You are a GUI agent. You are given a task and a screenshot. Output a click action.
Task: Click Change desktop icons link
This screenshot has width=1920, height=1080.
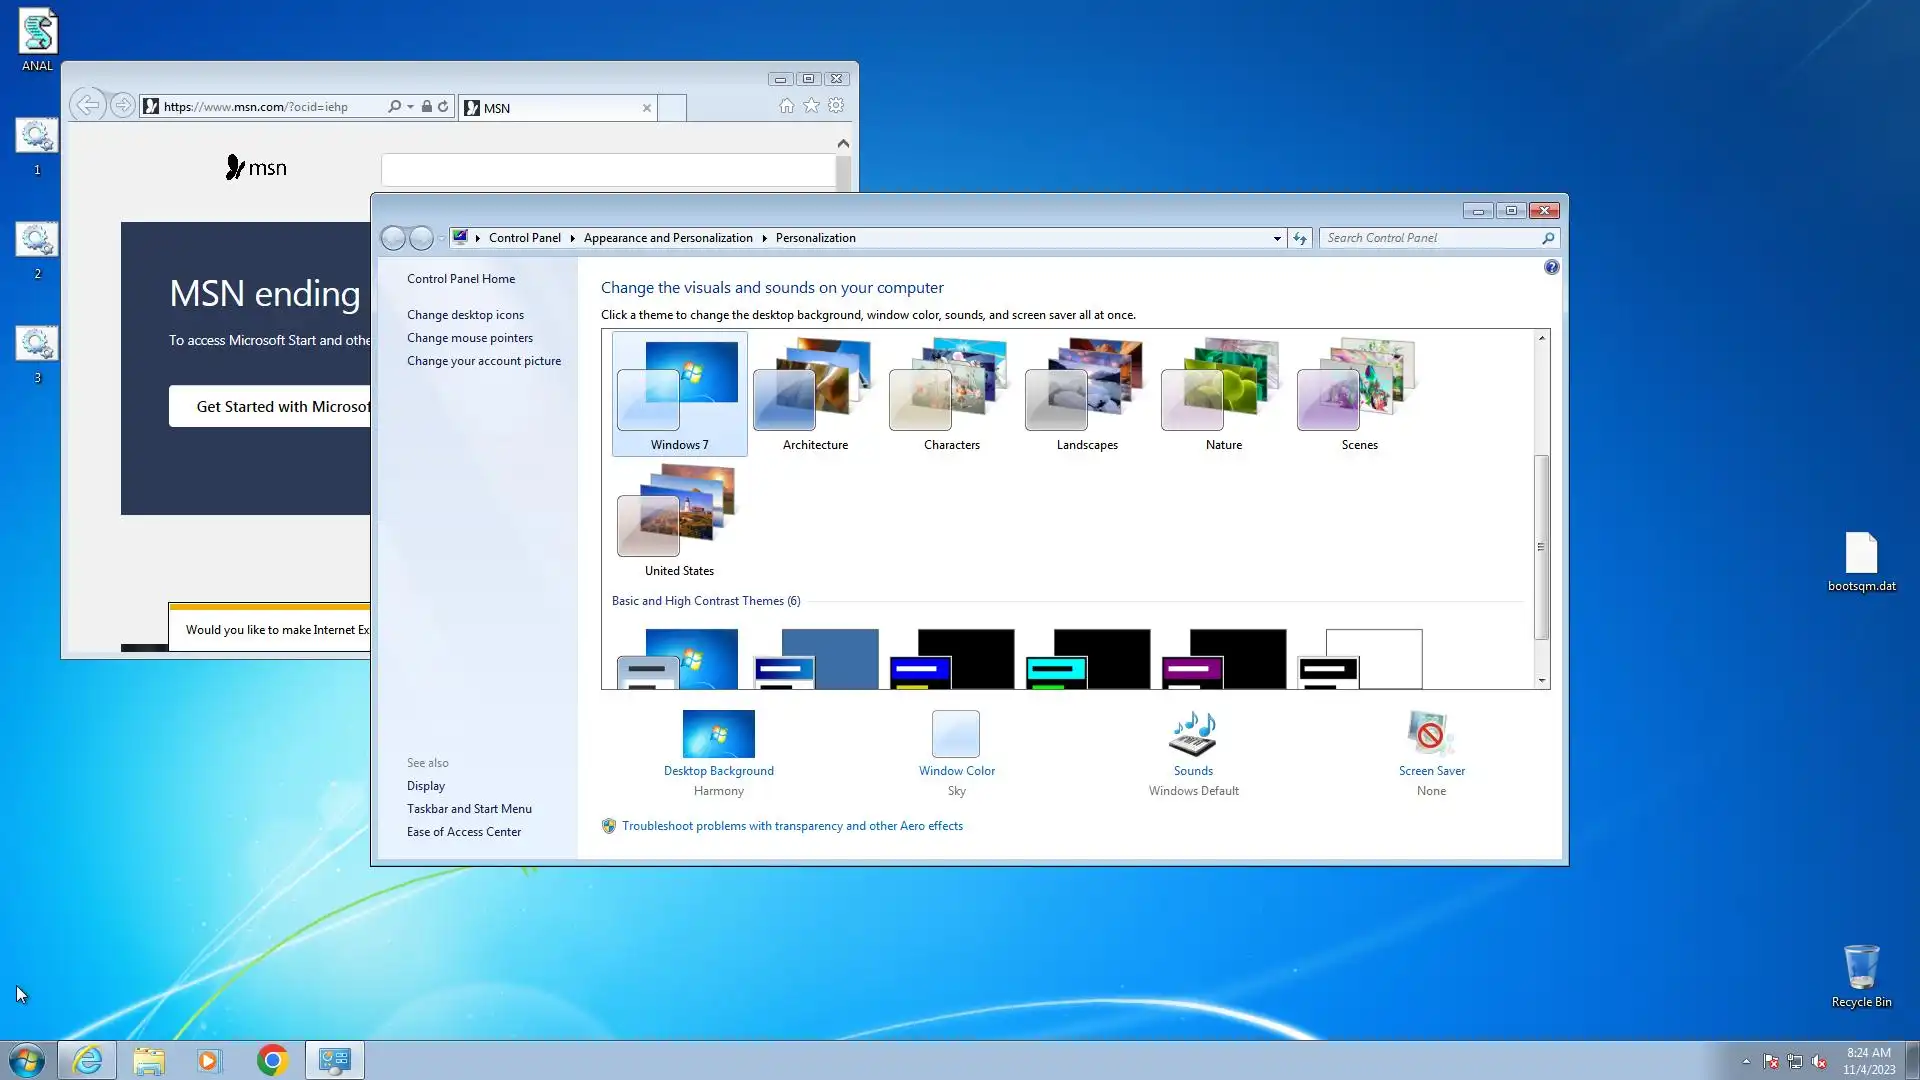pyautogui.click(x=465, y=315)
